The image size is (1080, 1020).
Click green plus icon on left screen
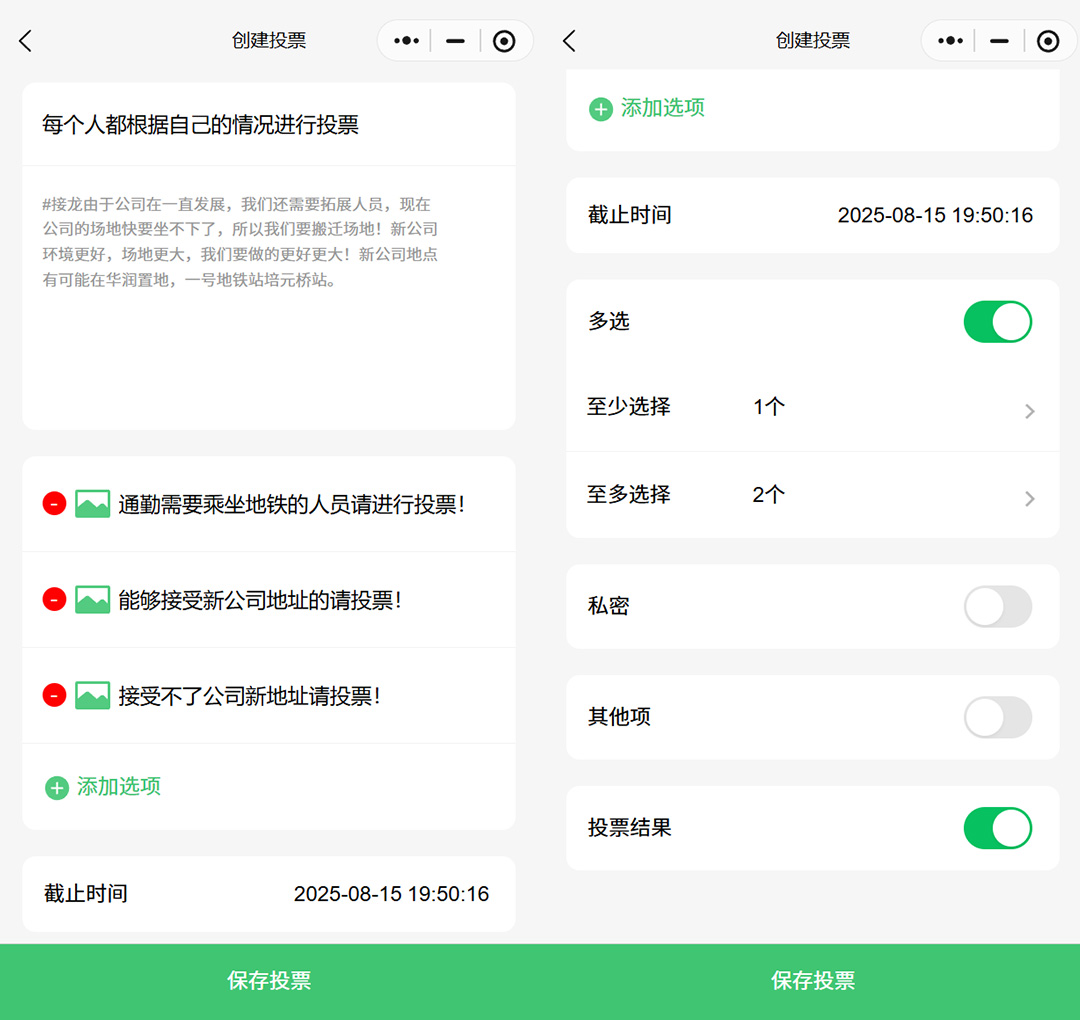pos(56,788)
